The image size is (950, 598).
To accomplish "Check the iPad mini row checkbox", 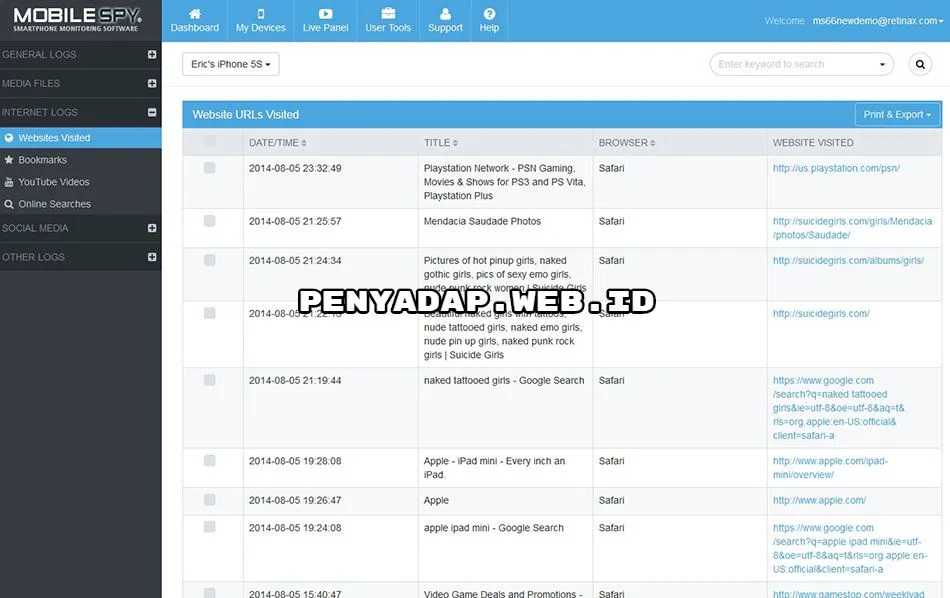I will click(x=210, y=460).
